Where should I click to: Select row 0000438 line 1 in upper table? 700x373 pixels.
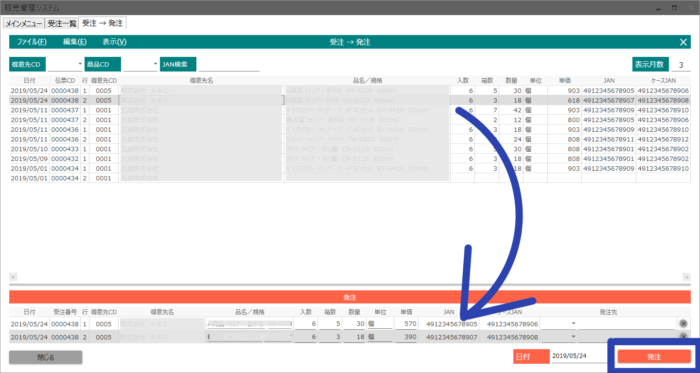[350, 91]
